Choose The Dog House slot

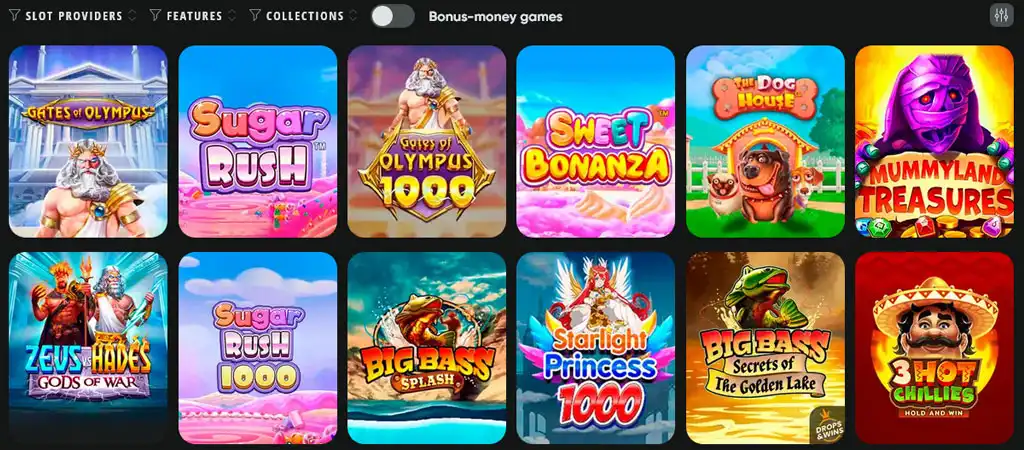(x=765, y=141)
